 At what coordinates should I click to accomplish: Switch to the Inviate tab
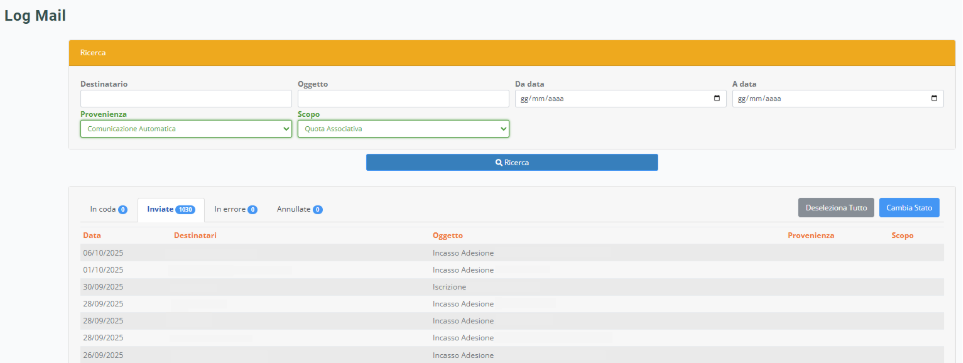point(171,209)
